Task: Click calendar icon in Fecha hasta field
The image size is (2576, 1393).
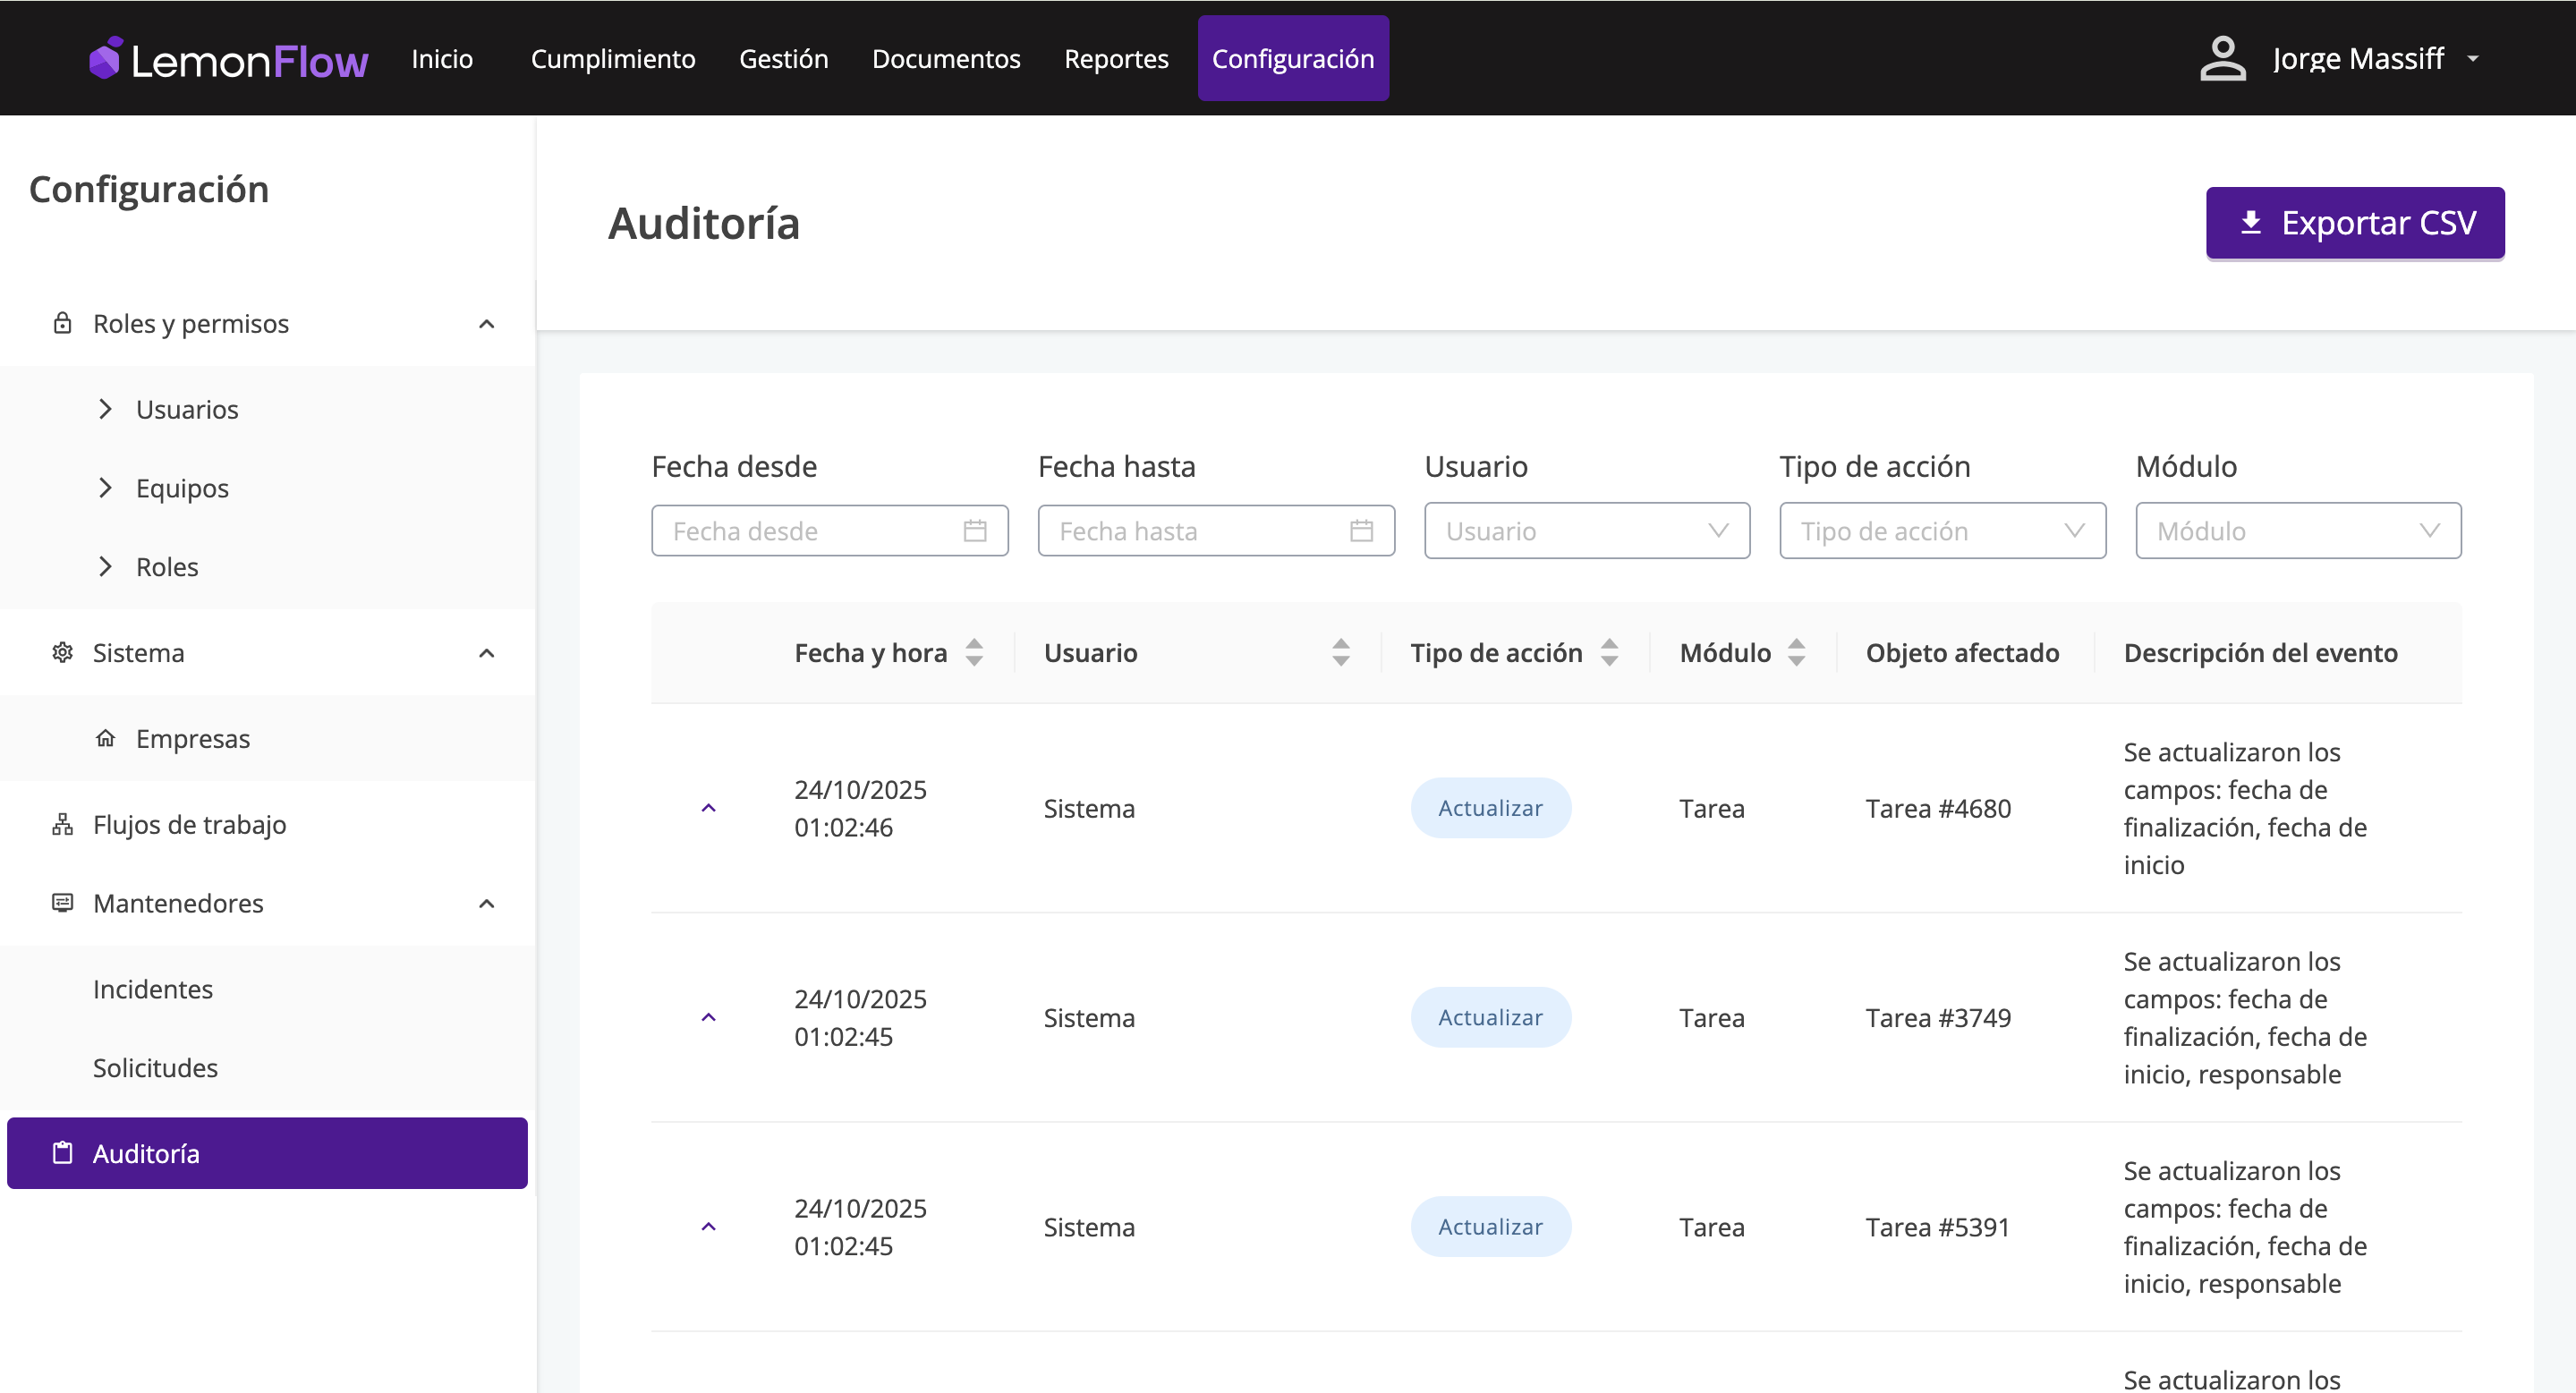Action: pyautogui.click(x=1361, y=531)
